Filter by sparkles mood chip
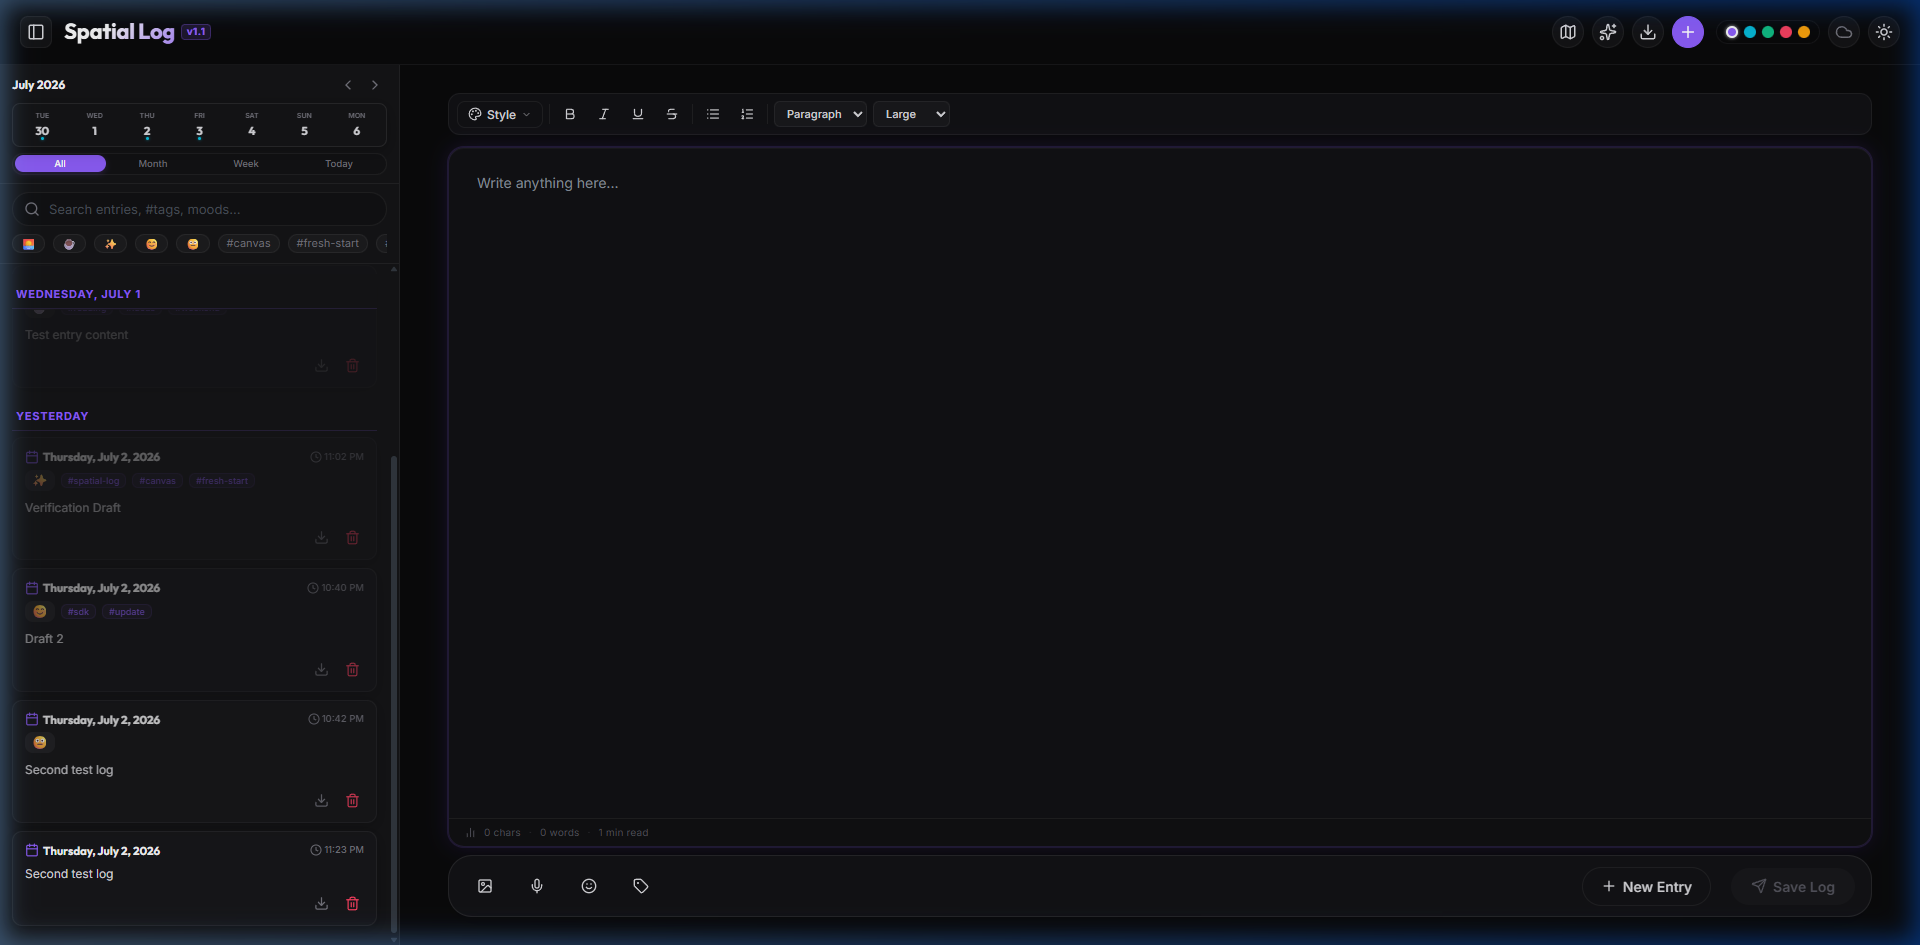 (x=110, y=244)
